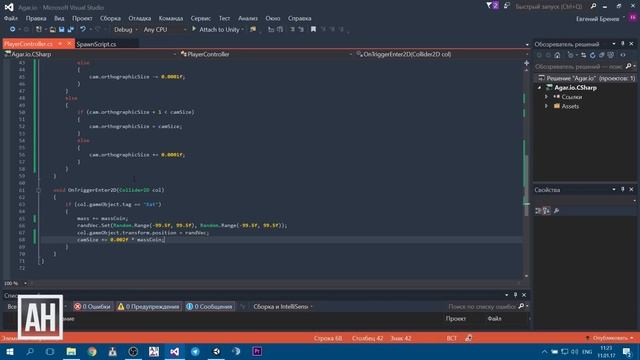Click the View Code icon in Solution Explorer
Viewport: 640px width, 360px height.
click(x=623, y=55)
